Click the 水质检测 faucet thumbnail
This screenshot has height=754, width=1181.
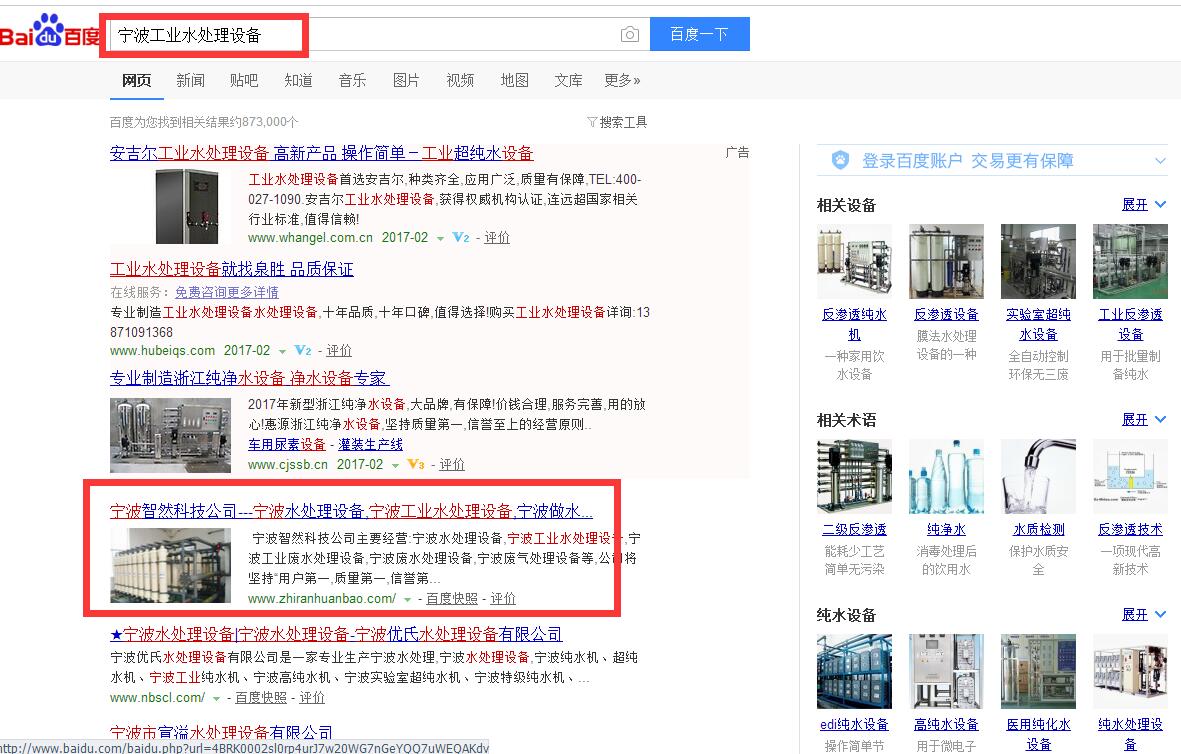point(1038,477)
